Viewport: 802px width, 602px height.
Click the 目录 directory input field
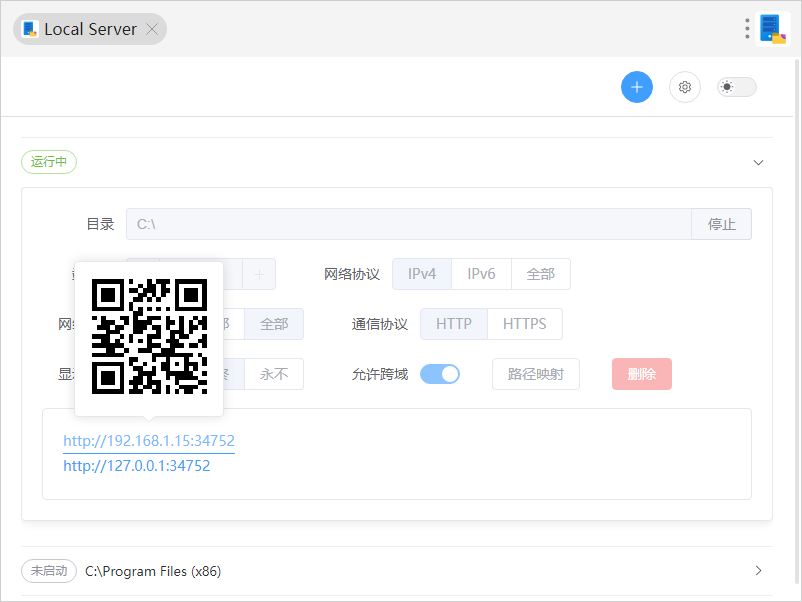coord(400,224)
